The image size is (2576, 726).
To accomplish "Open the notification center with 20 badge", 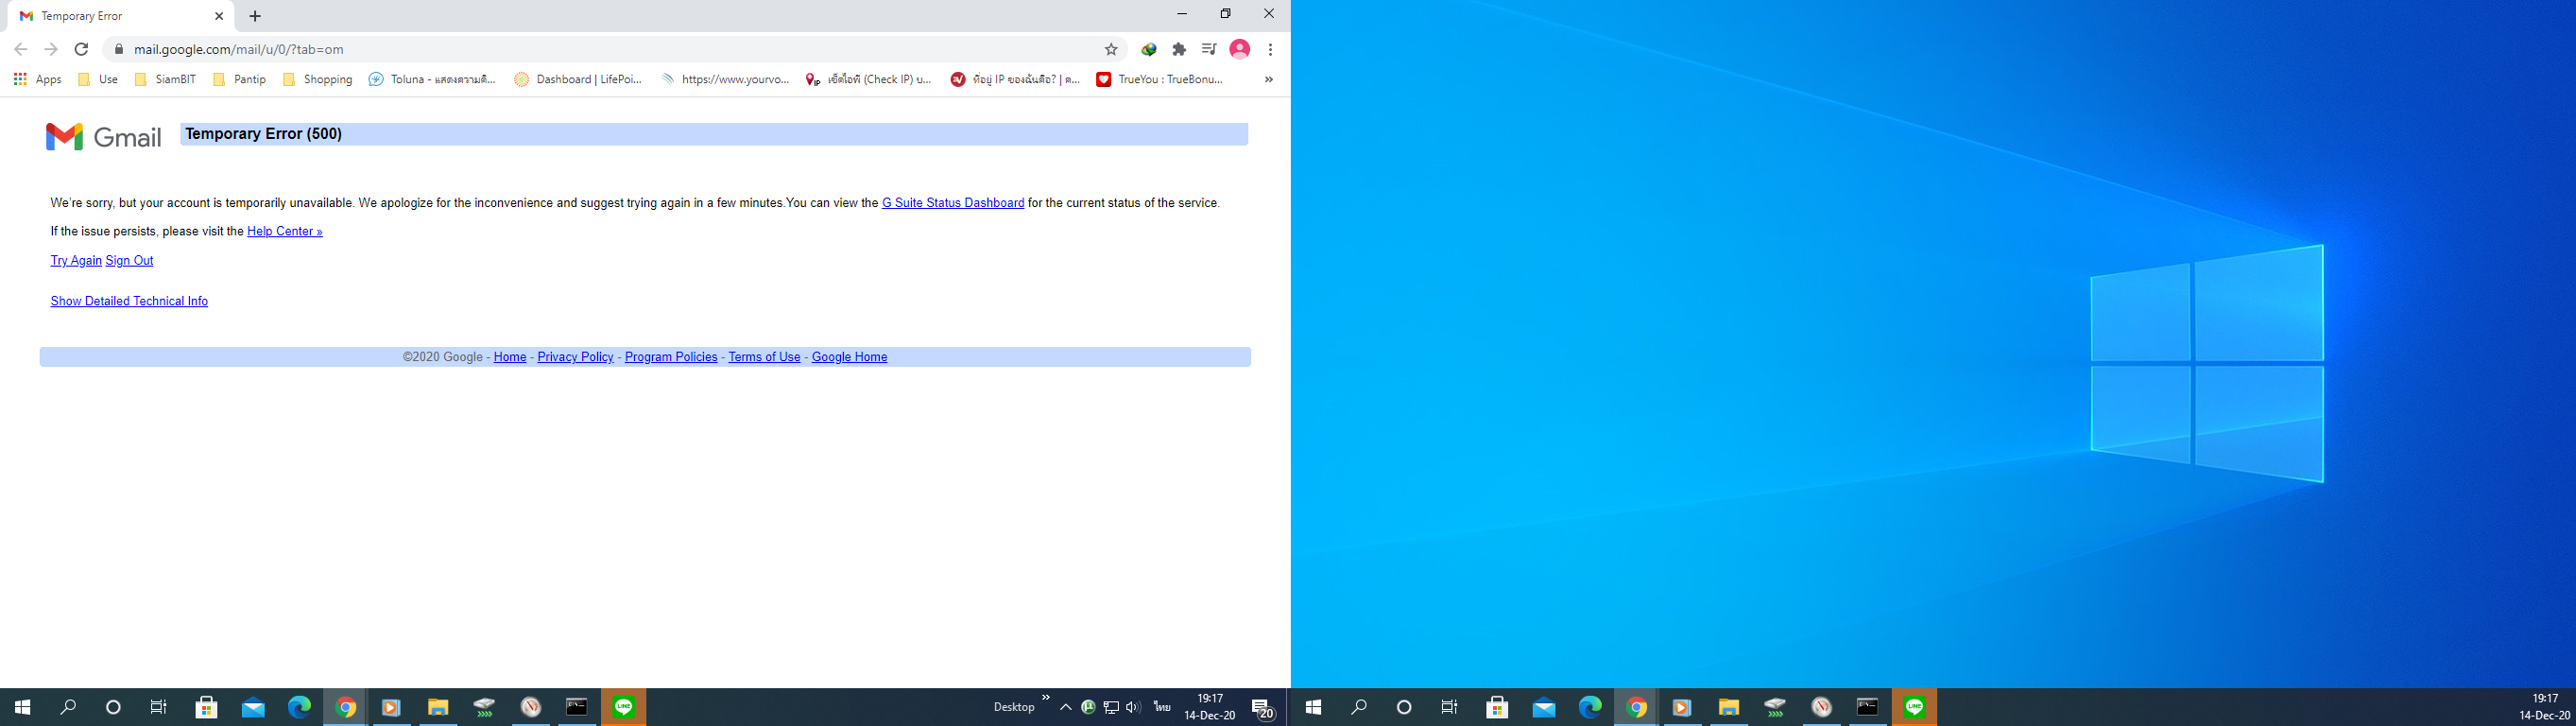I will pyautogui.click(x=1263, y=708).
